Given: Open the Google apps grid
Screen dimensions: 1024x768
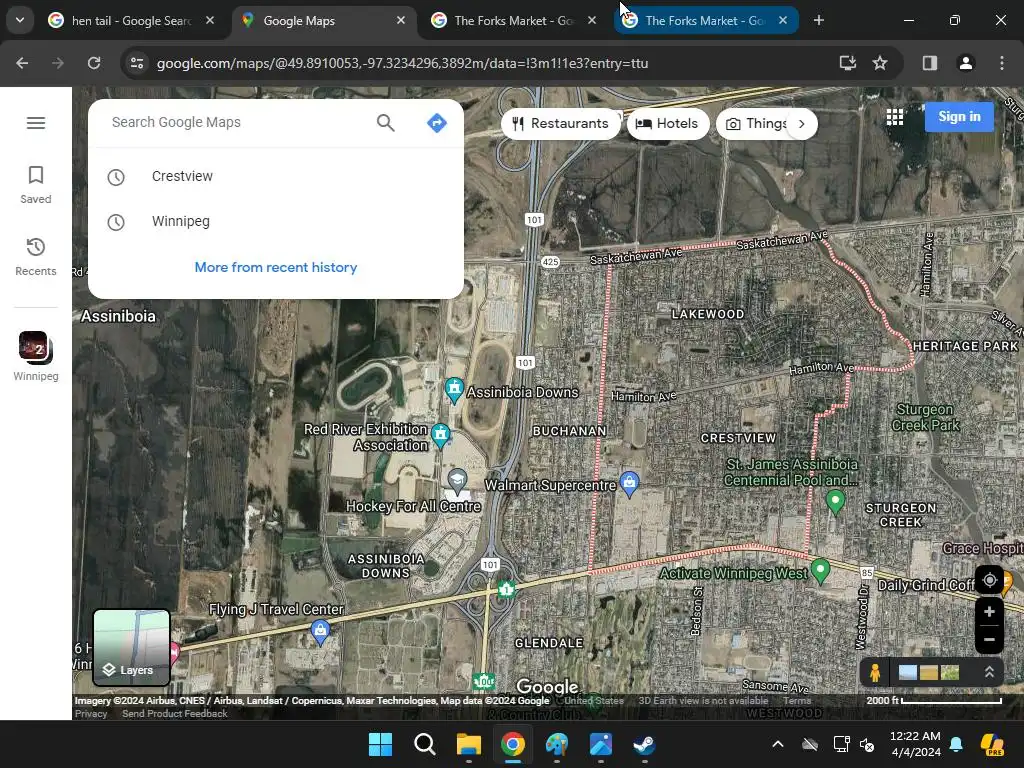Looking at the screenshot, I should click(895, 117).
